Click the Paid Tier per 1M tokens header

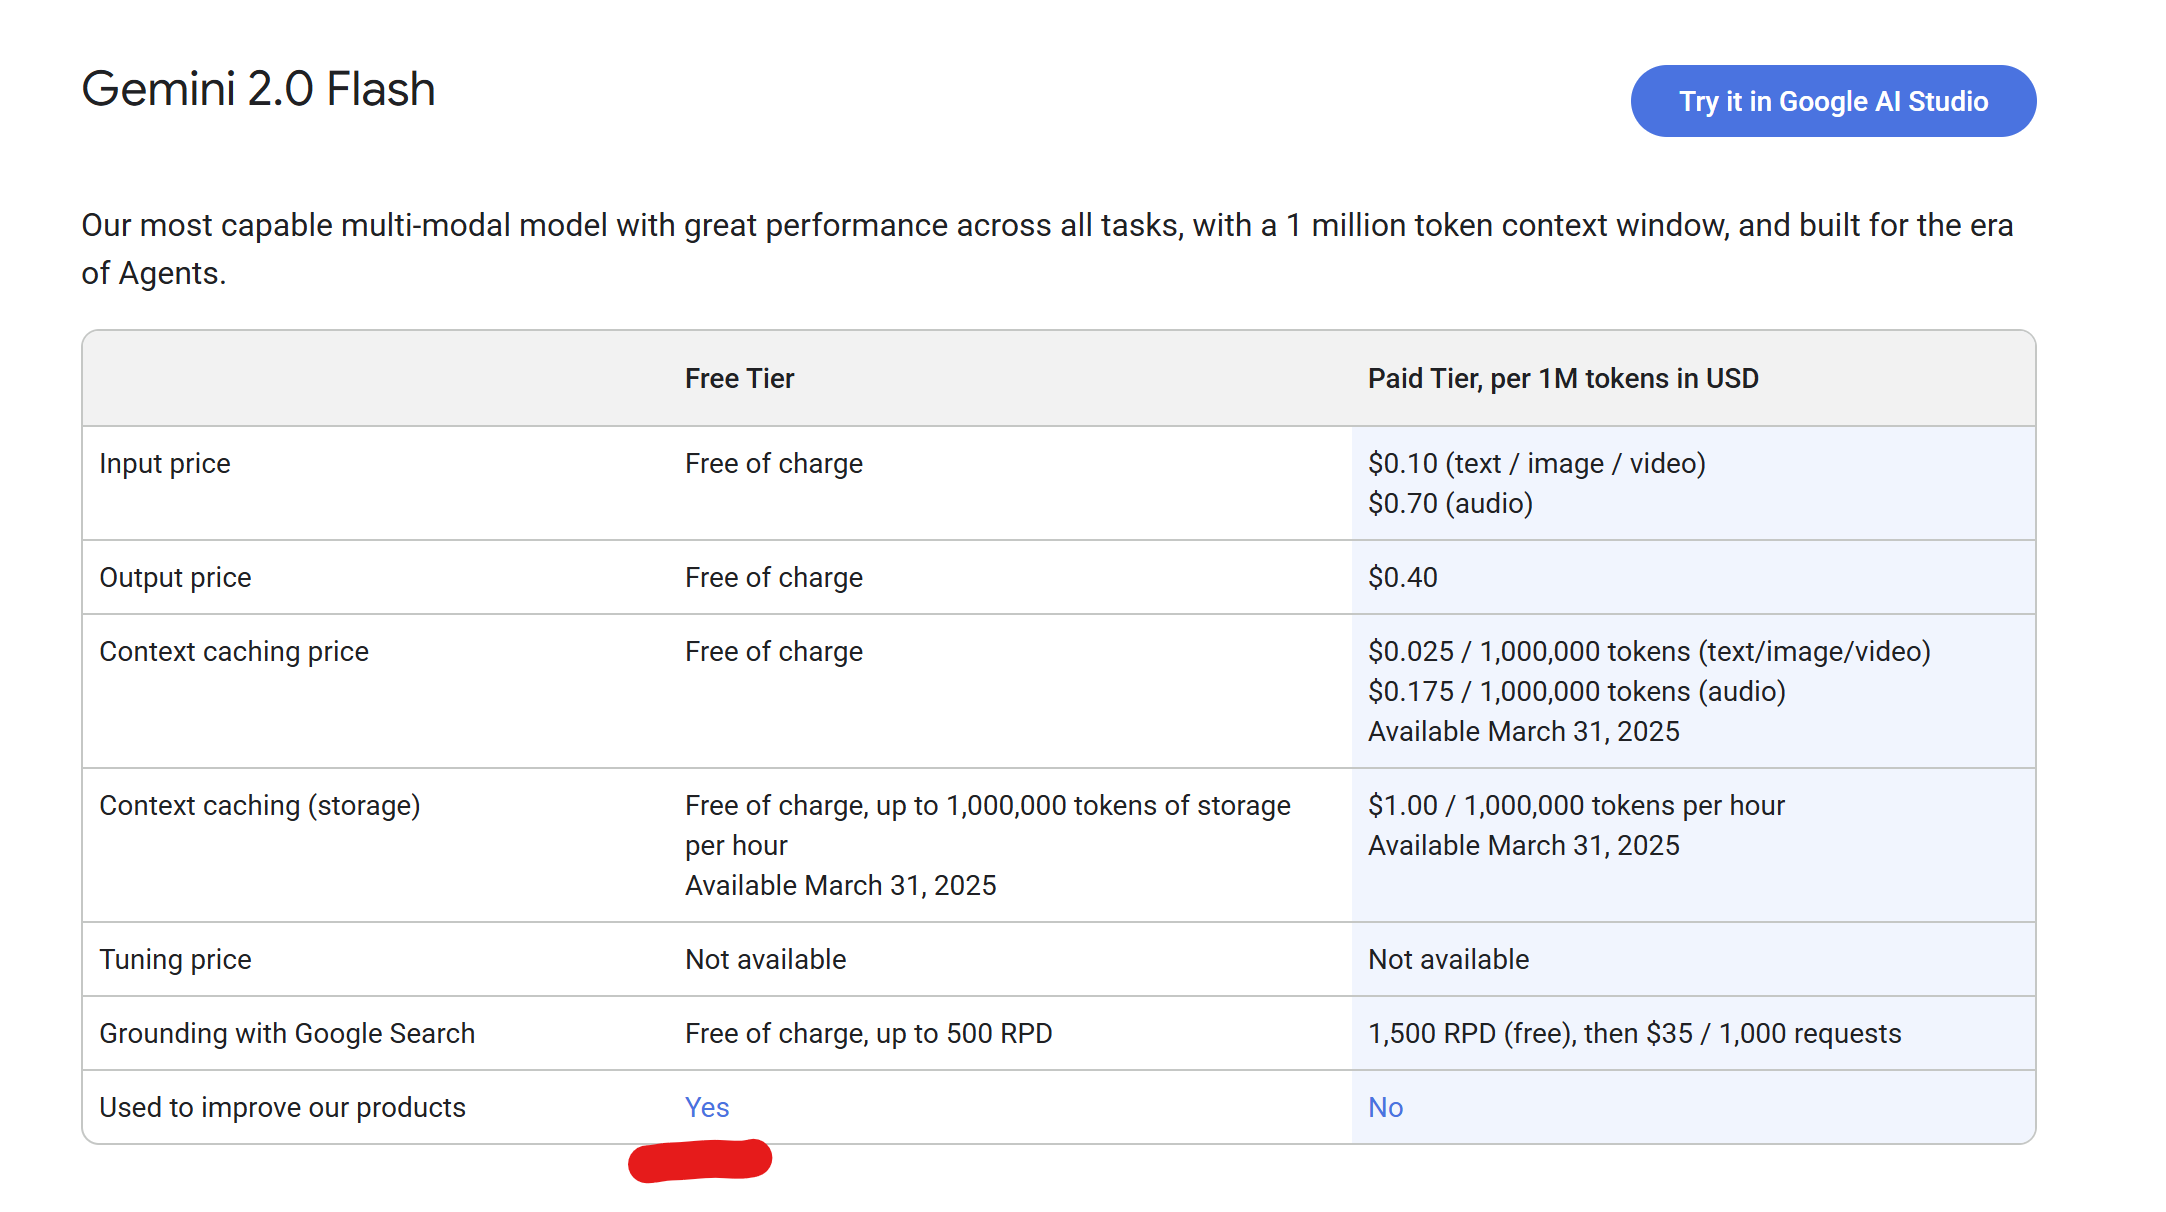pos(1562,378)
